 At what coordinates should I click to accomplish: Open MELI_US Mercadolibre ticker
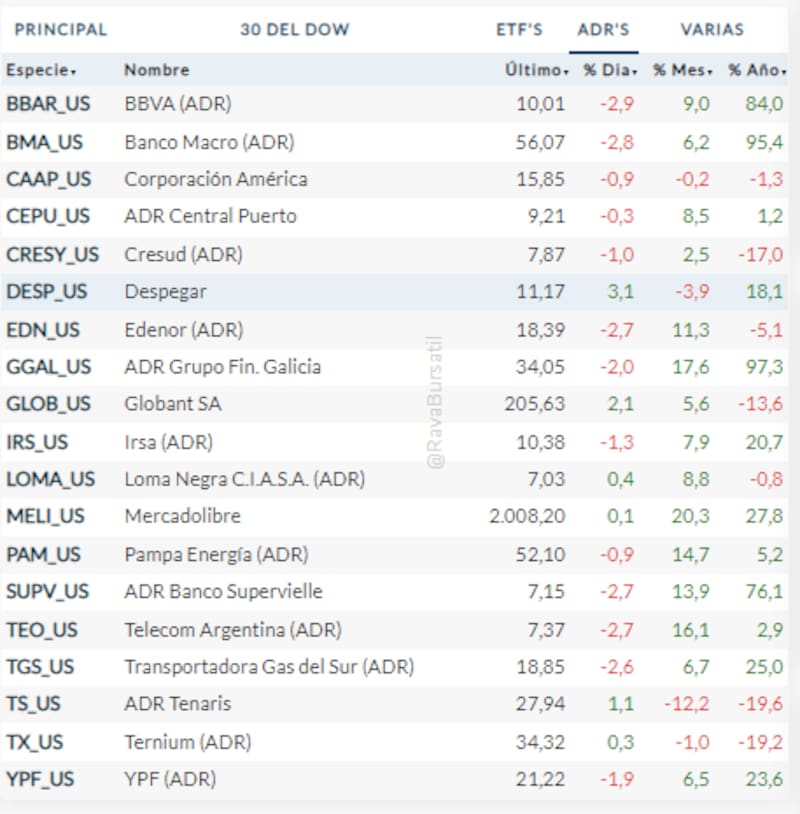tap(46, 517)
